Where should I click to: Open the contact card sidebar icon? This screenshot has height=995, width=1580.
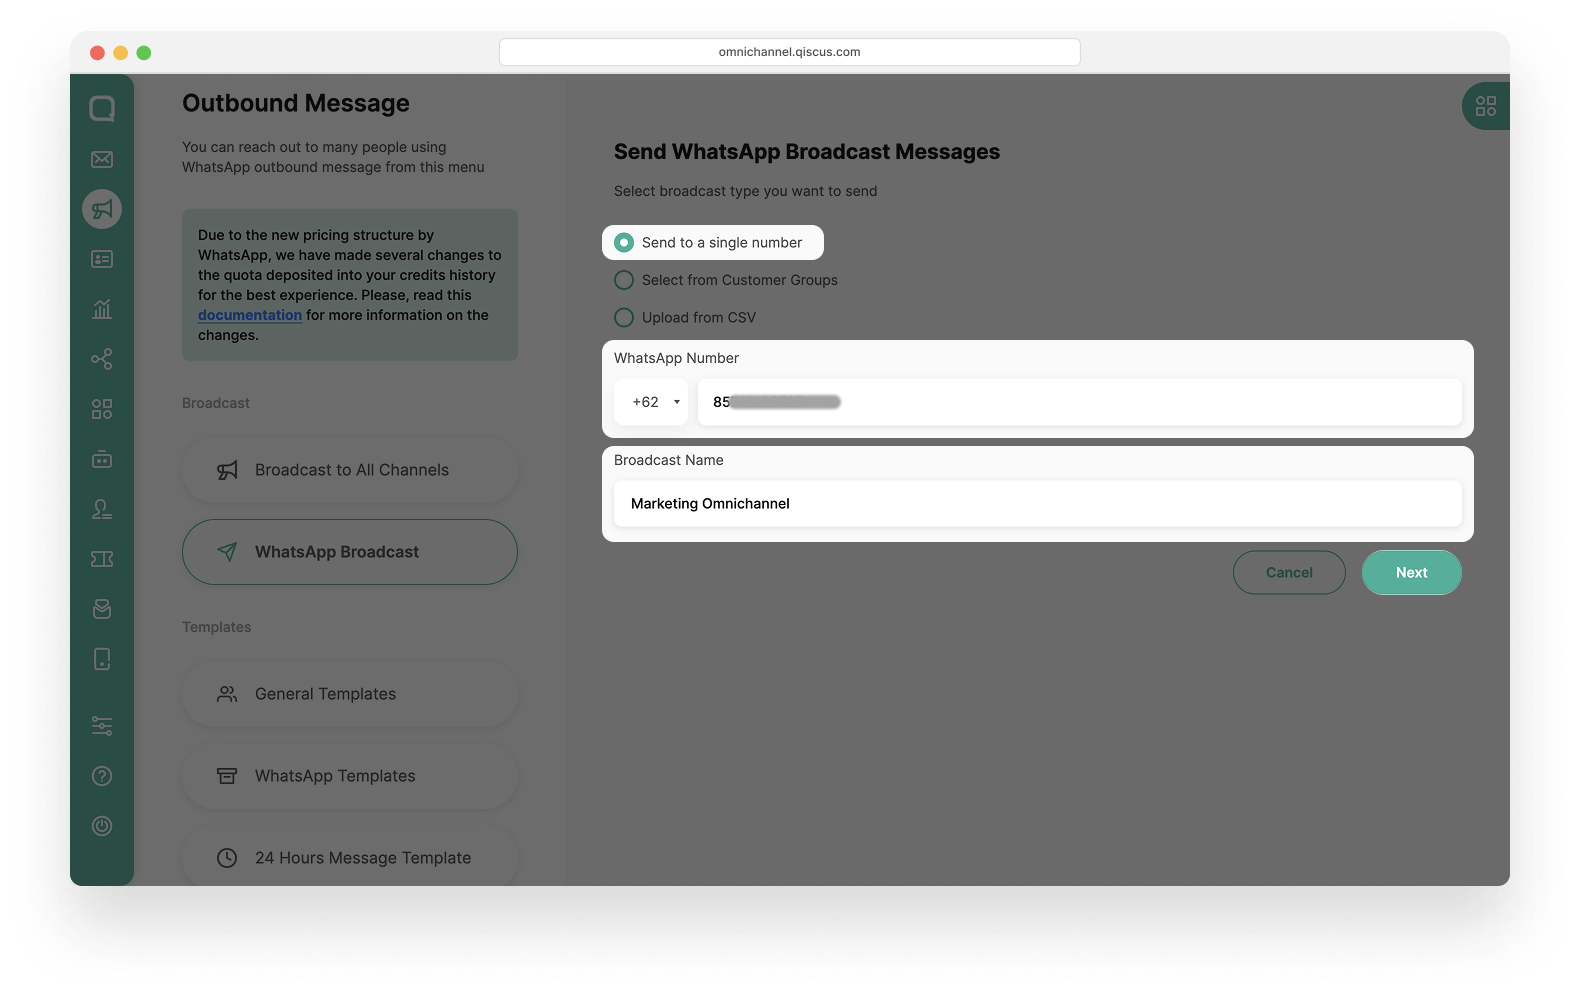coord(102,259)
